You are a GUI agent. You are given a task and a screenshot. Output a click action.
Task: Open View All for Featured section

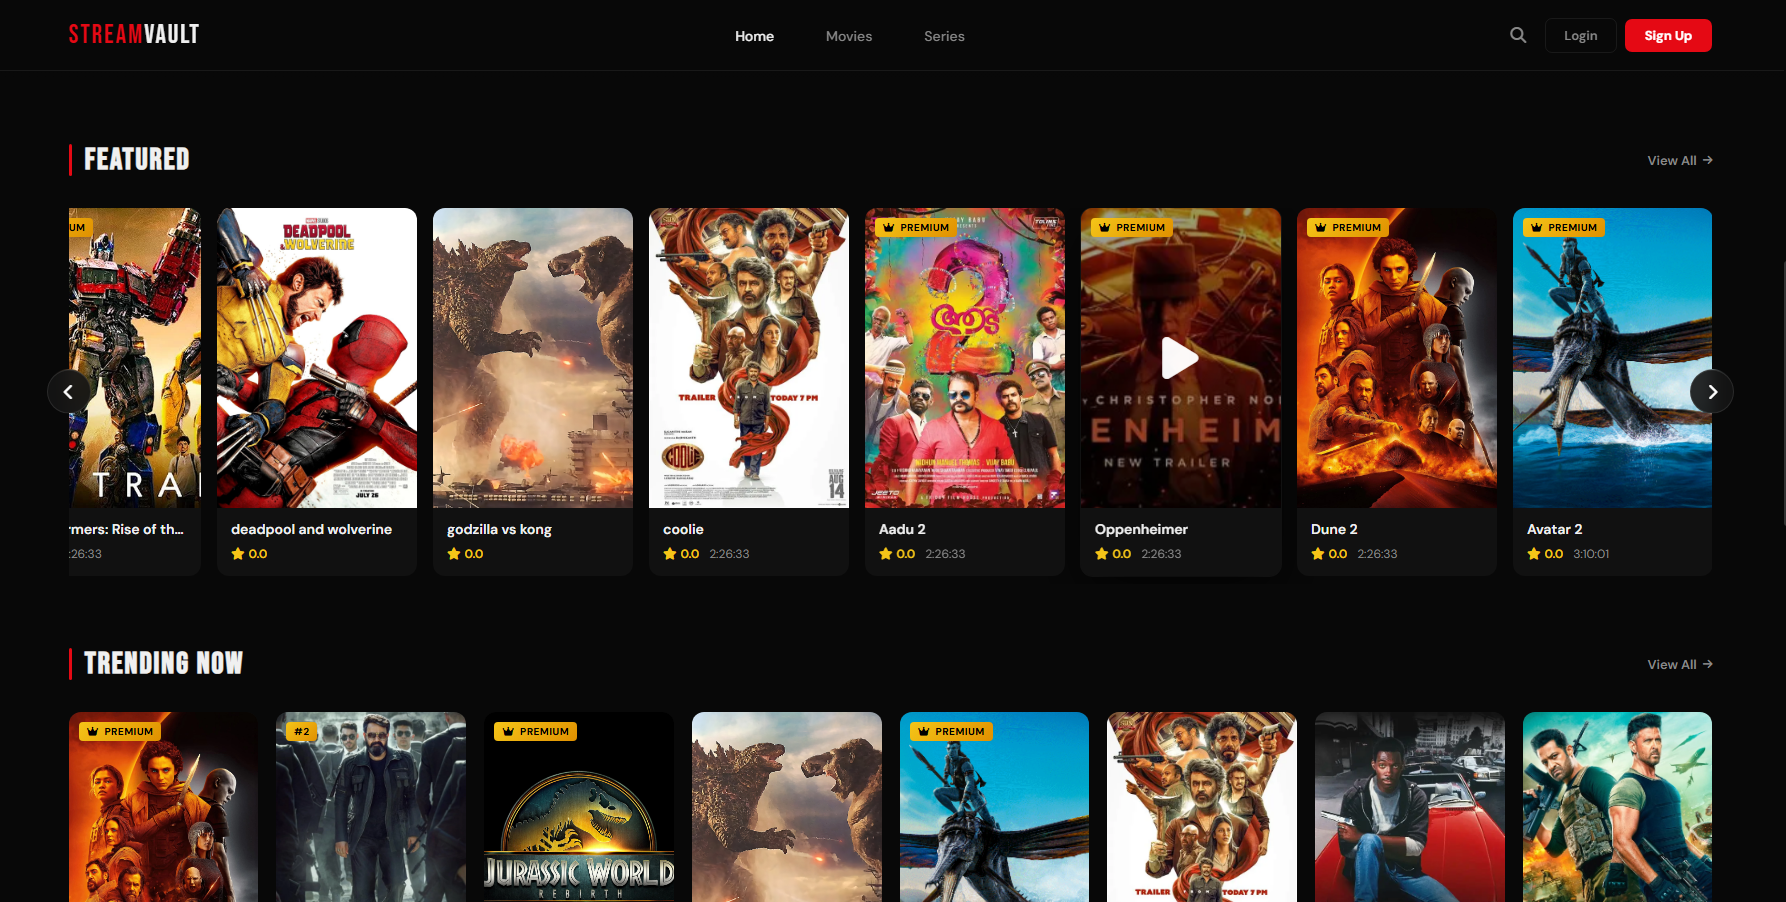tap(1679, 161)
